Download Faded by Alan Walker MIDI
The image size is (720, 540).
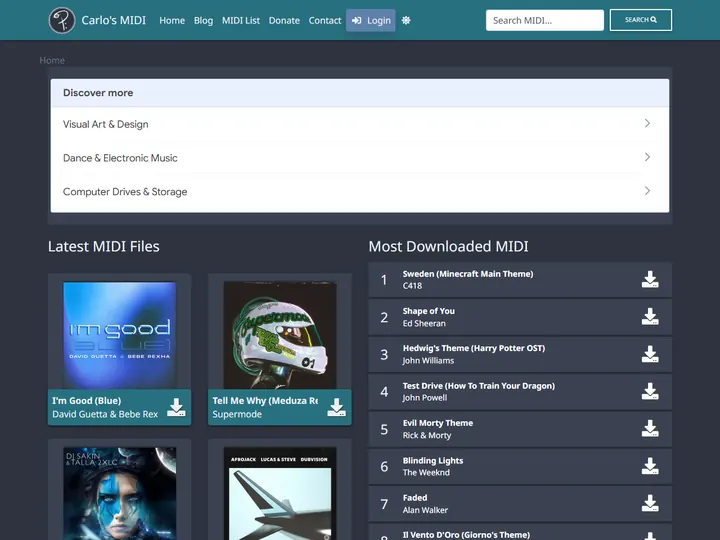(650, 503)
